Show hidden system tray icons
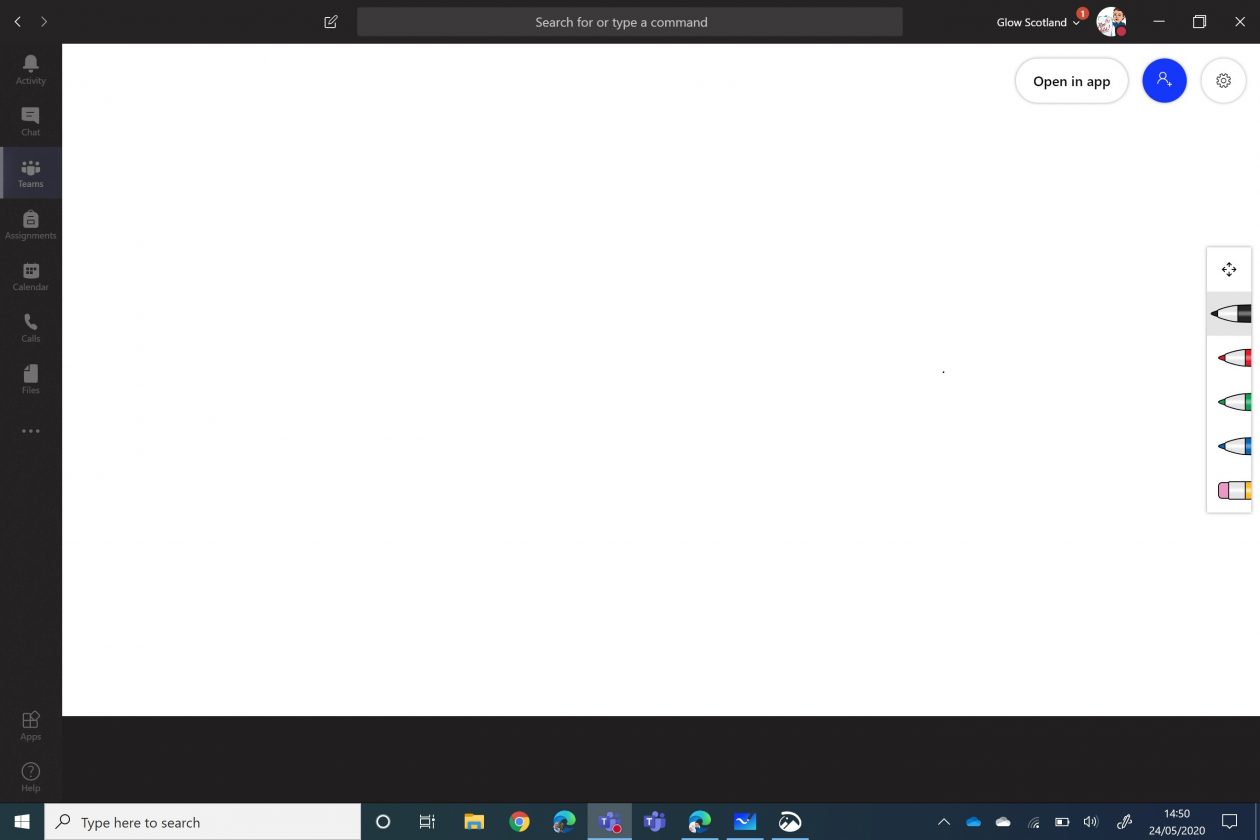Image resolution: width=1260 pixels, height=840 pixels. tap(943, 822)
